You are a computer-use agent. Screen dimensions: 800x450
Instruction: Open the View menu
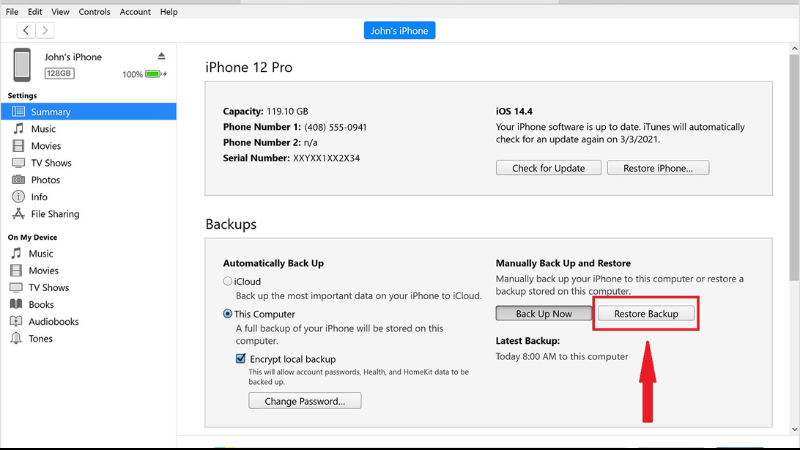[x=60, y=12]
